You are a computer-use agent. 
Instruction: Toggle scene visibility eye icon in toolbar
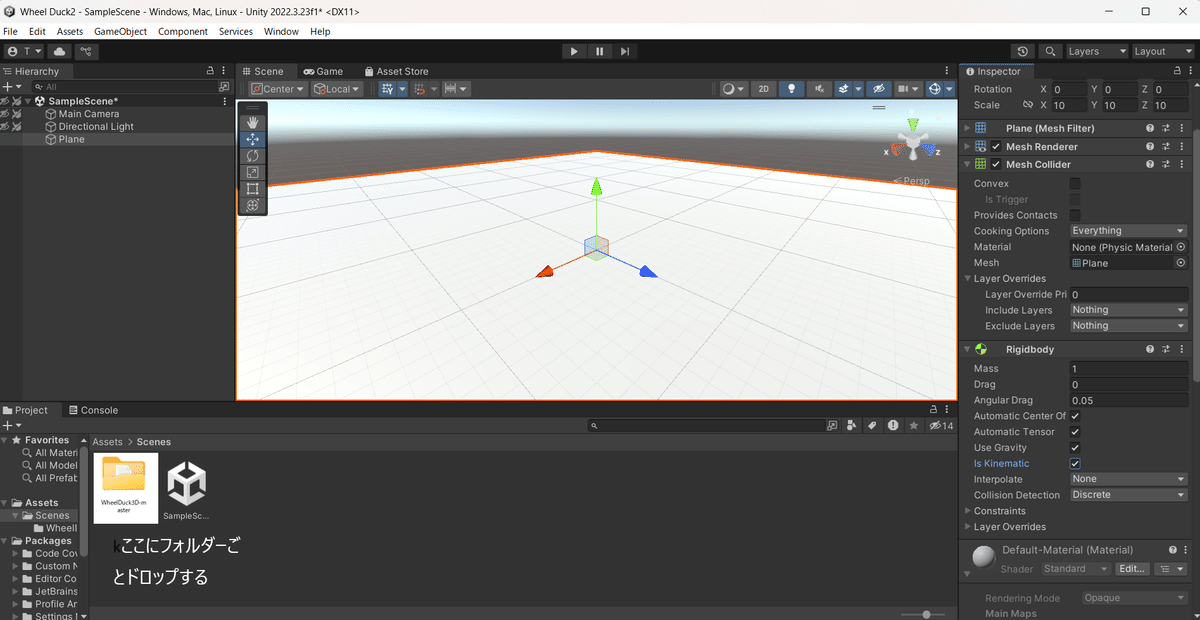point(878,89)
